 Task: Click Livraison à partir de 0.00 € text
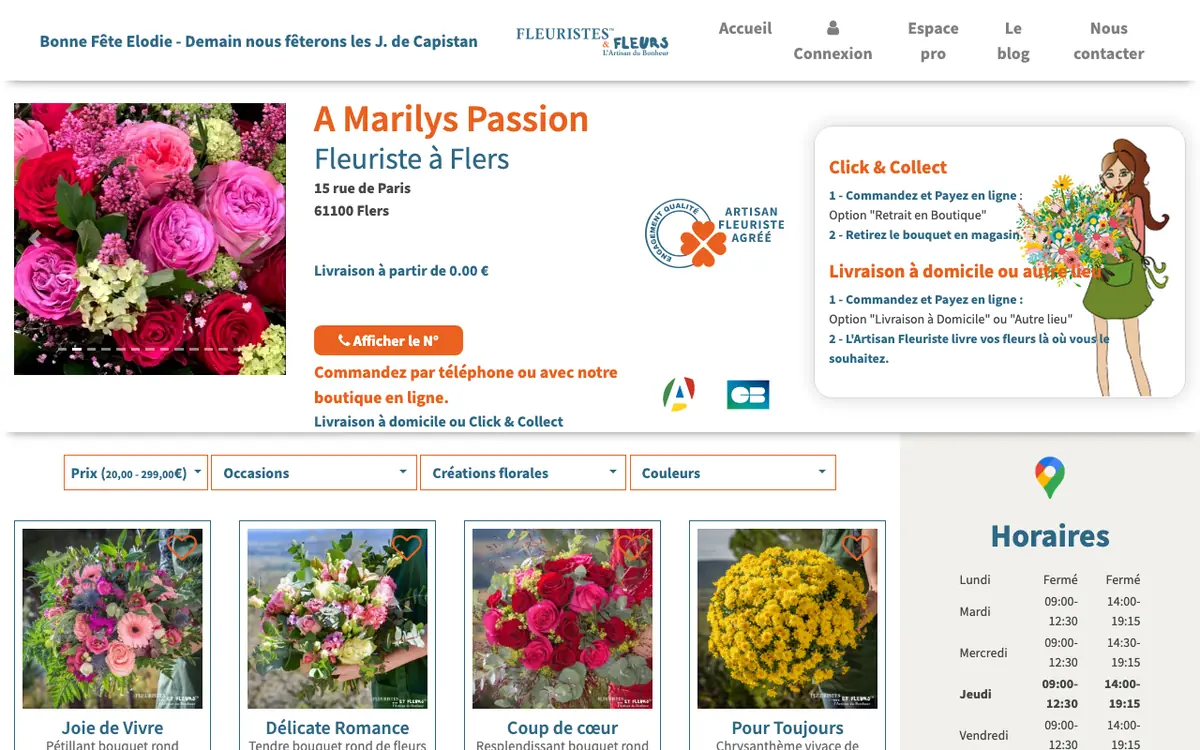tap(401, 271)
